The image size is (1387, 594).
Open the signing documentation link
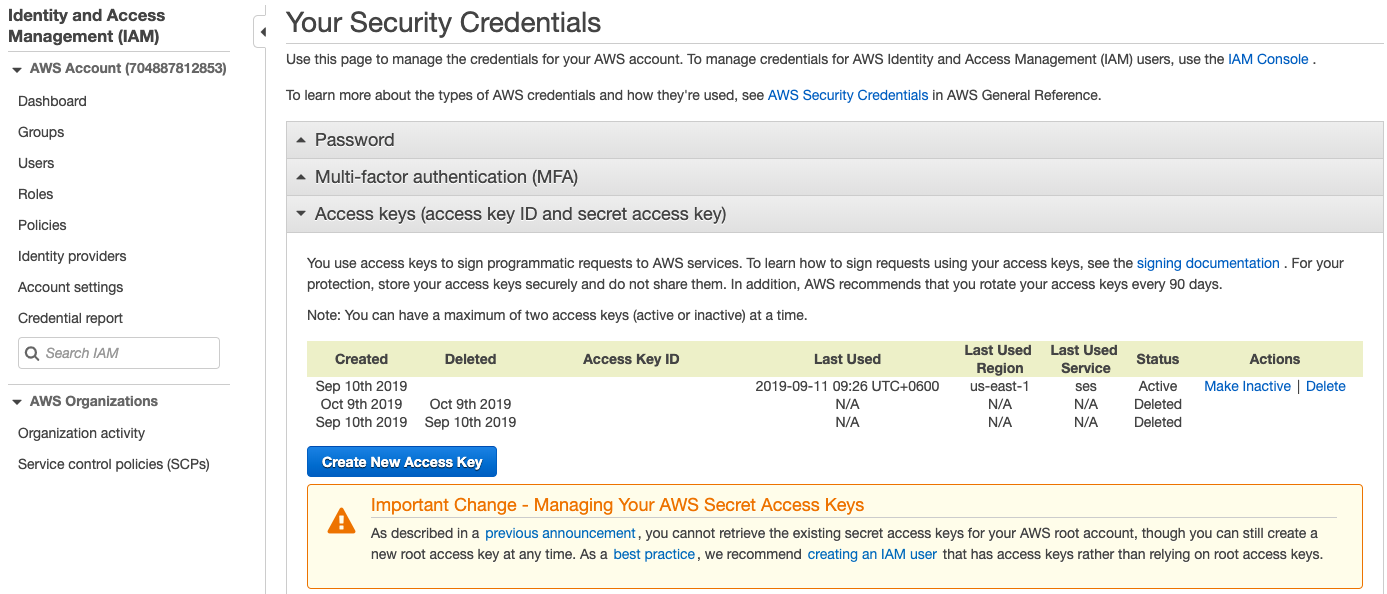tap(1208, 263)
